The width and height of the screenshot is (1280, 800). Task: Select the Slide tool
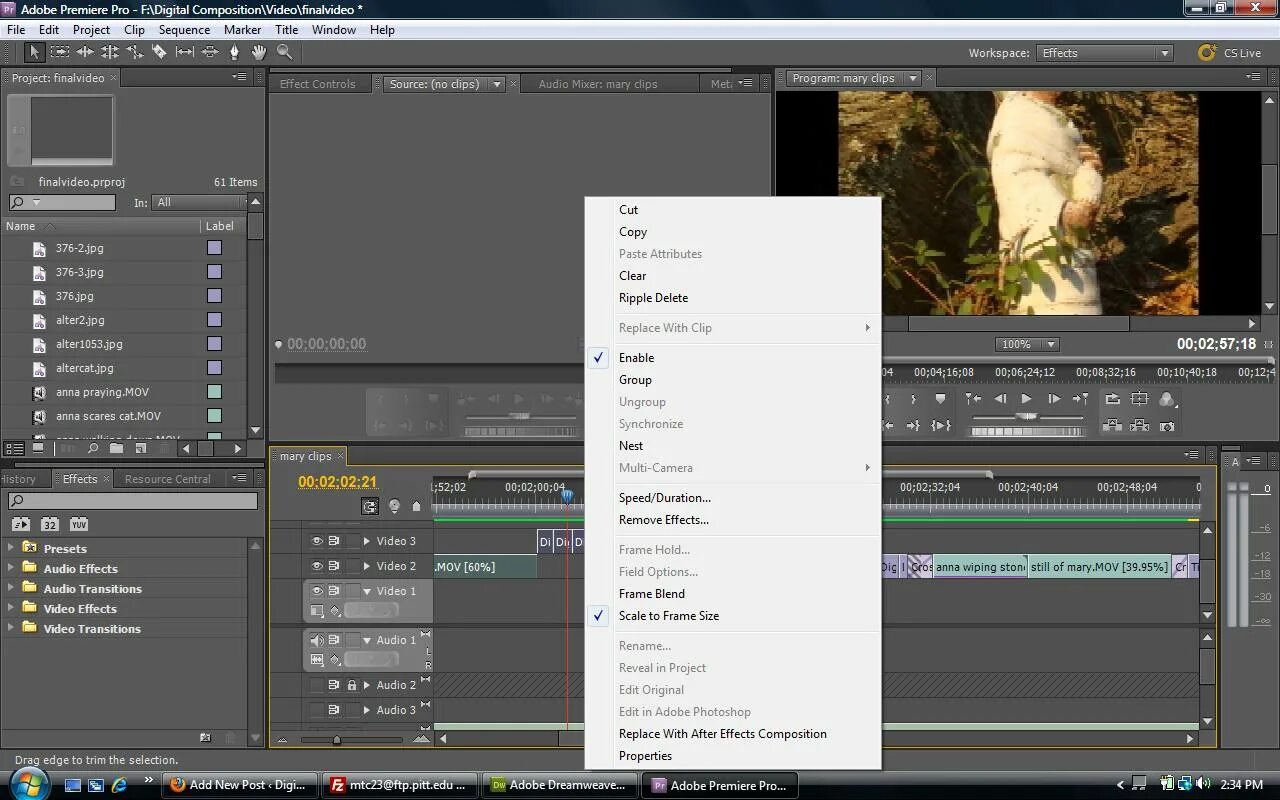point(210,52)
